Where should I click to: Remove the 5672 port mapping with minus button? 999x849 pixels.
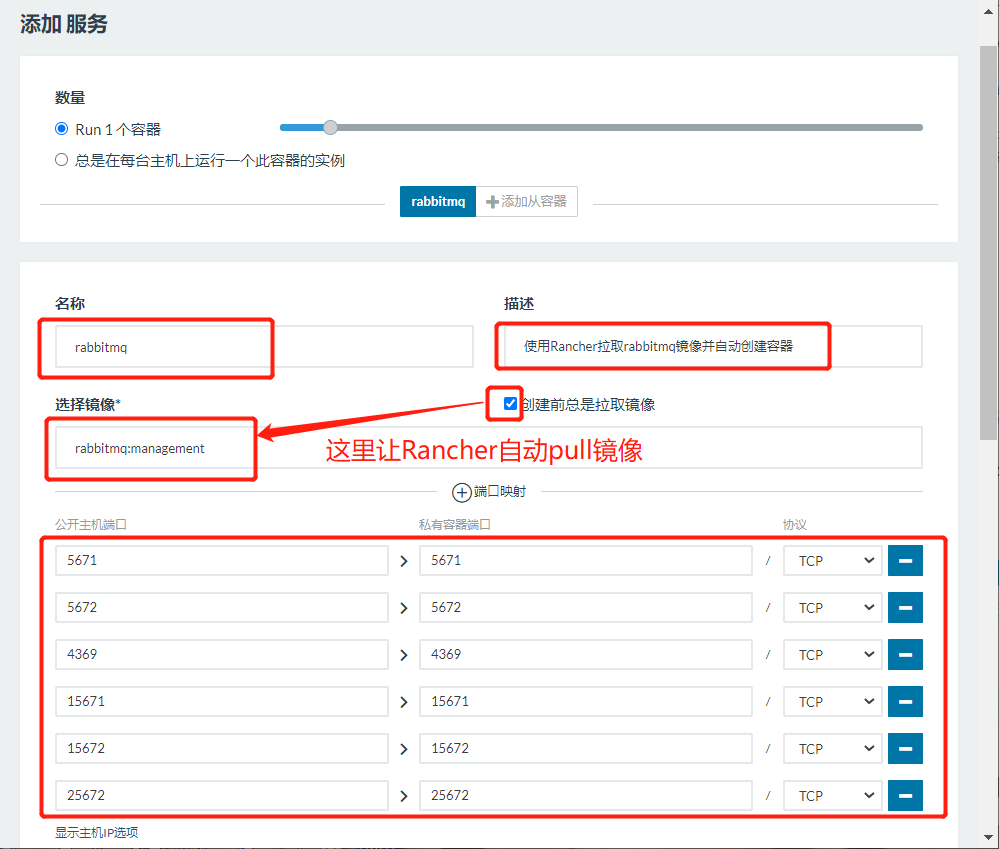[904, 607]
